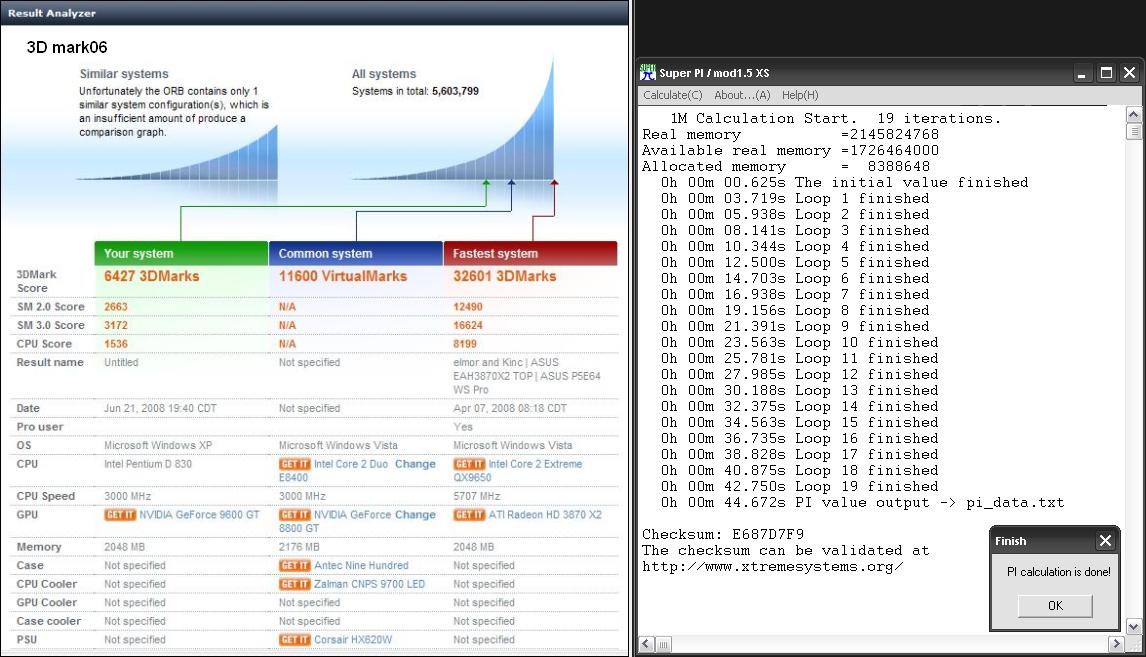The height and width of the screenshot is (657, 1146).
Task: Click the Super PI vertical scrollbar thumb
Action: [x=1133, y=131]
